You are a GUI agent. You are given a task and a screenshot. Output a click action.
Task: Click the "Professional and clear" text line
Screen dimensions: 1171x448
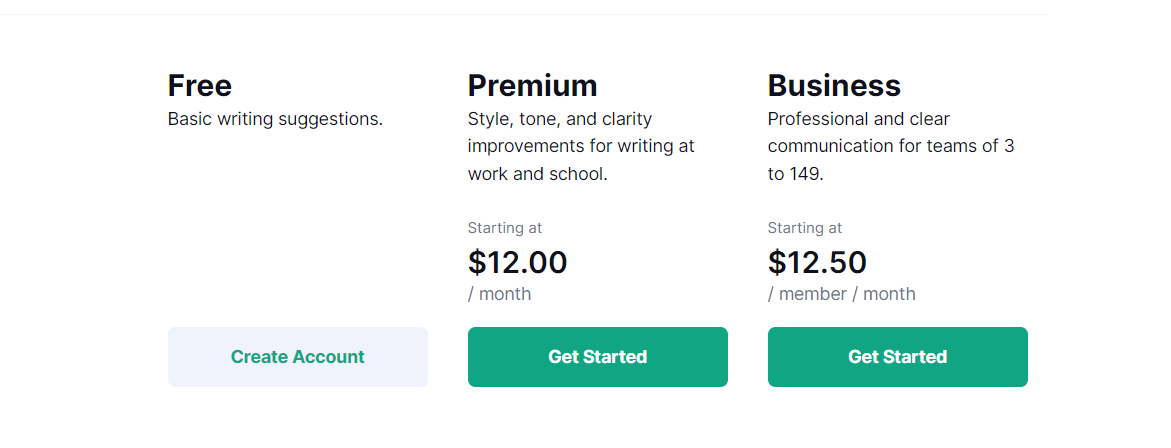pos(859,119)
